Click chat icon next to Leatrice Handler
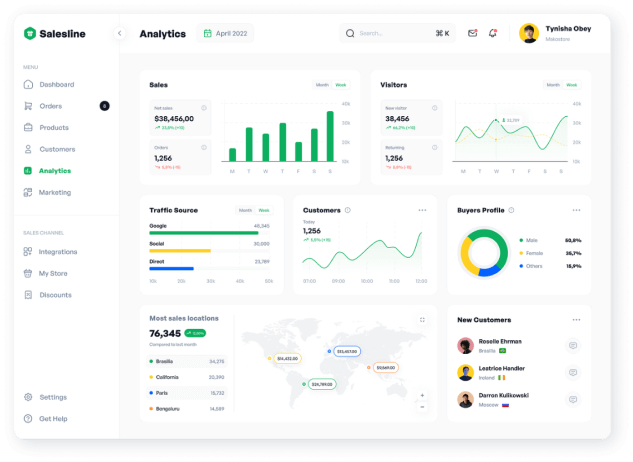 coord(573,372)
